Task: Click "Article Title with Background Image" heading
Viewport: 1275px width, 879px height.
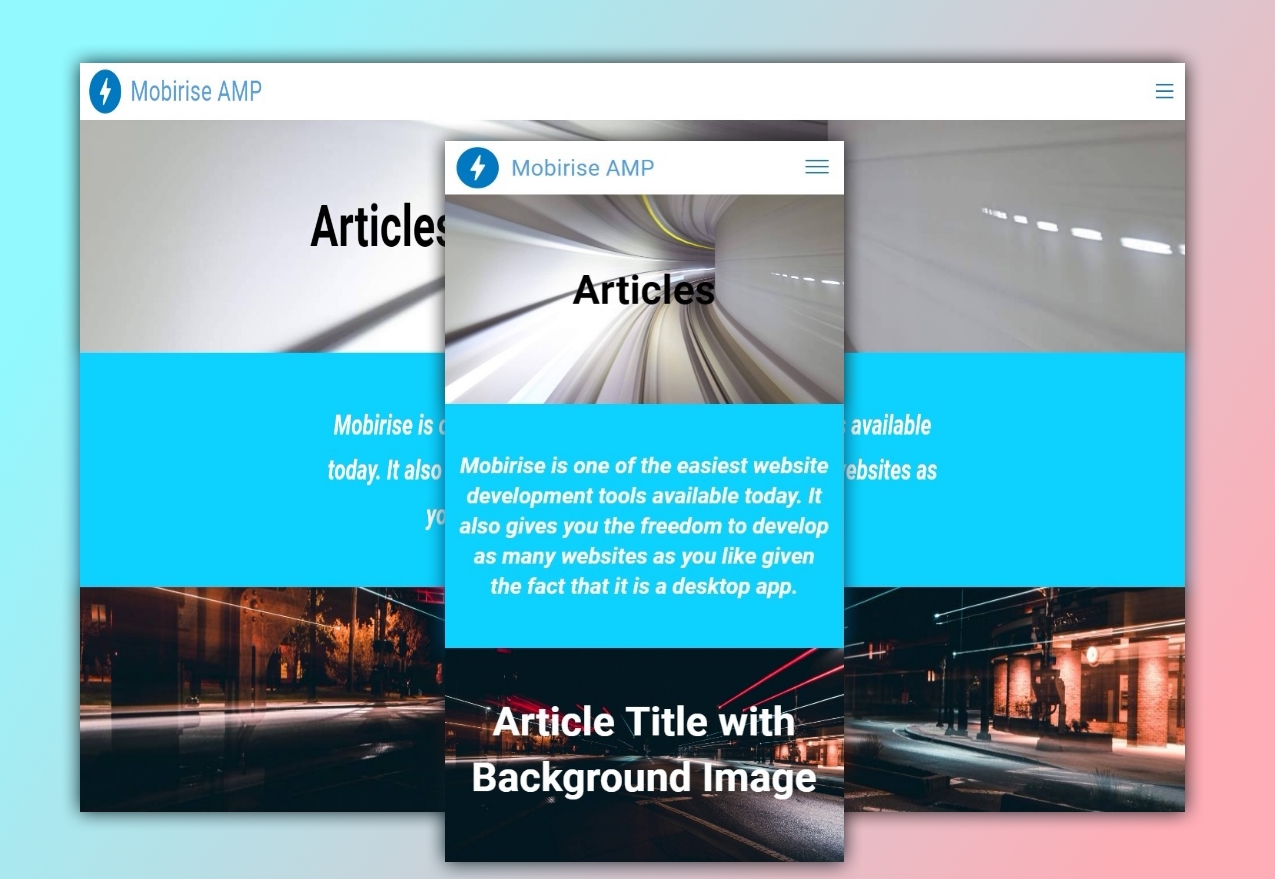Action: 643,749
